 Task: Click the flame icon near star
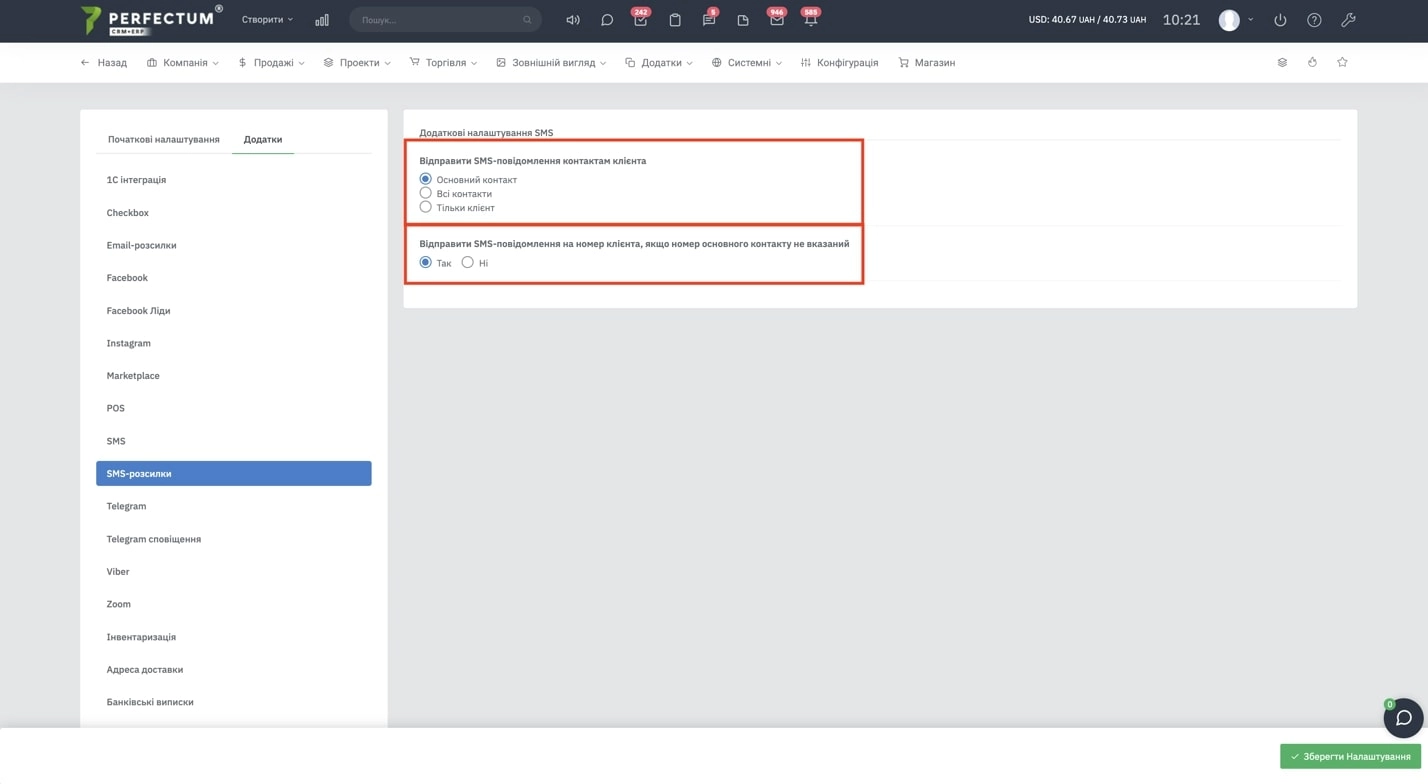point(1312,62)
